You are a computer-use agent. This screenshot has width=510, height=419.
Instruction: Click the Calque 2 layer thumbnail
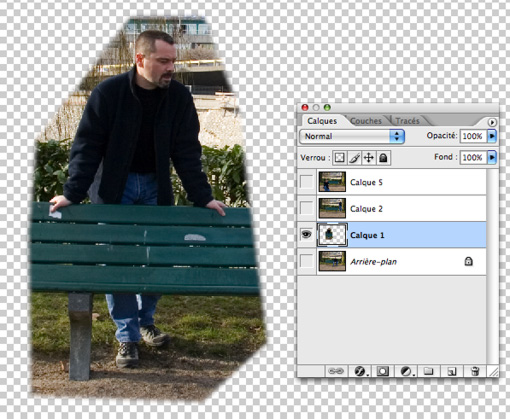[332, 208]
